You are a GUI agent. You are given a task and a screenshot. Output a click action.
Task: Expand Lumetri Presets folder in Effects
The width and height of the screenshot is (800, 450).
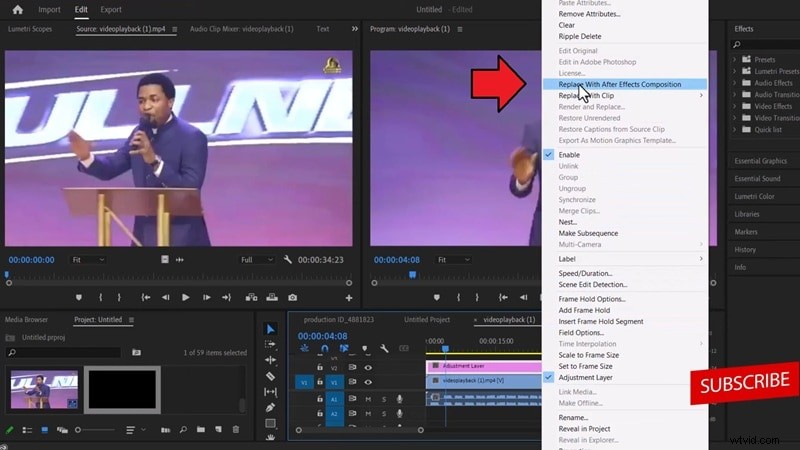pyautogui.click(x=735, y=71)
